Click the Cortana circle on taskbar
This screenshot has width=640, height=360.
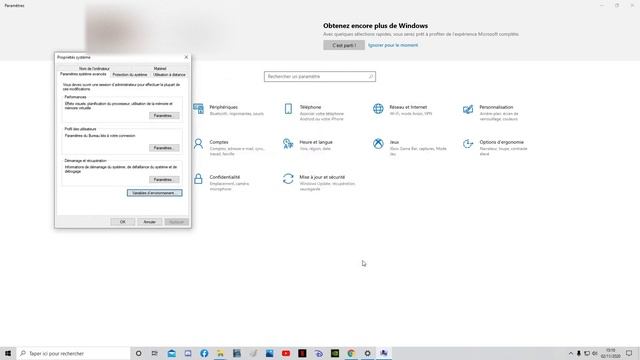[138, 353]
